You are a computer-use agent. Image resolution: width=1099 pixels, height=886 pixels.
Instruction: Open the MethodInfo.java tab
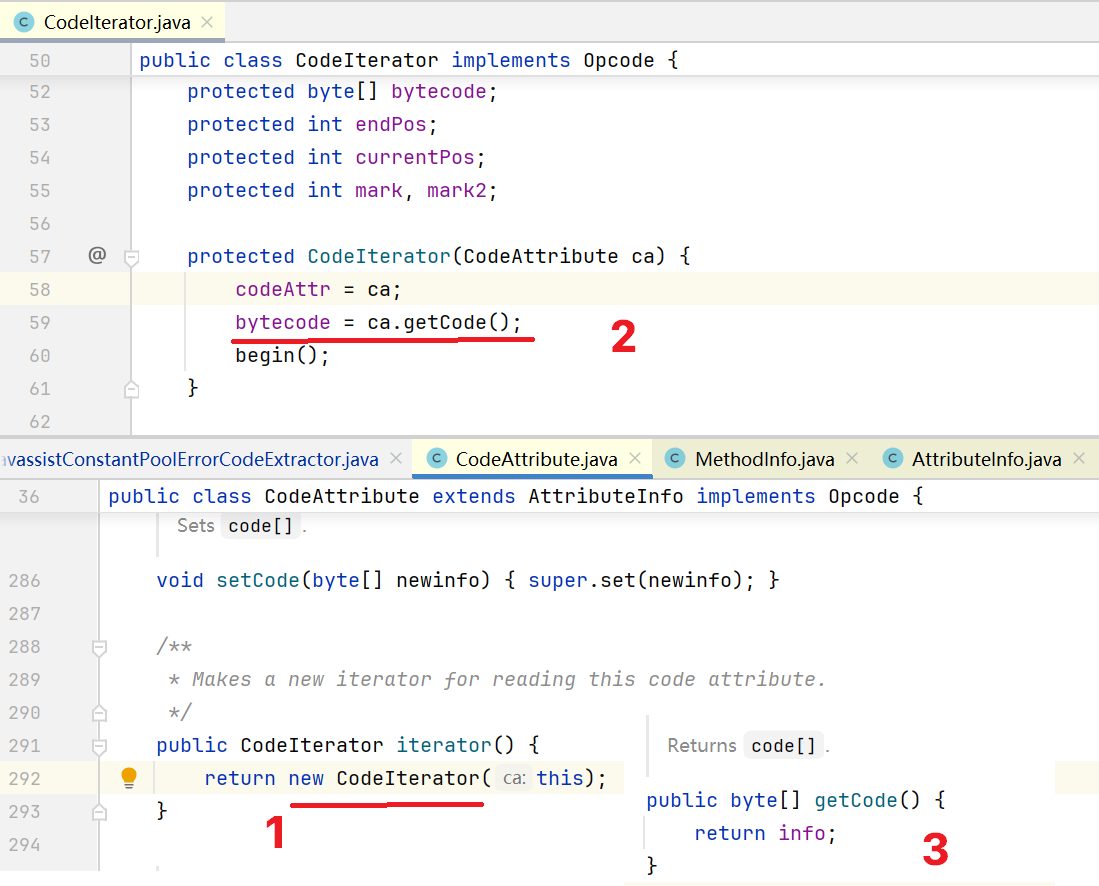pyautogui.click(x=764, y=459)
